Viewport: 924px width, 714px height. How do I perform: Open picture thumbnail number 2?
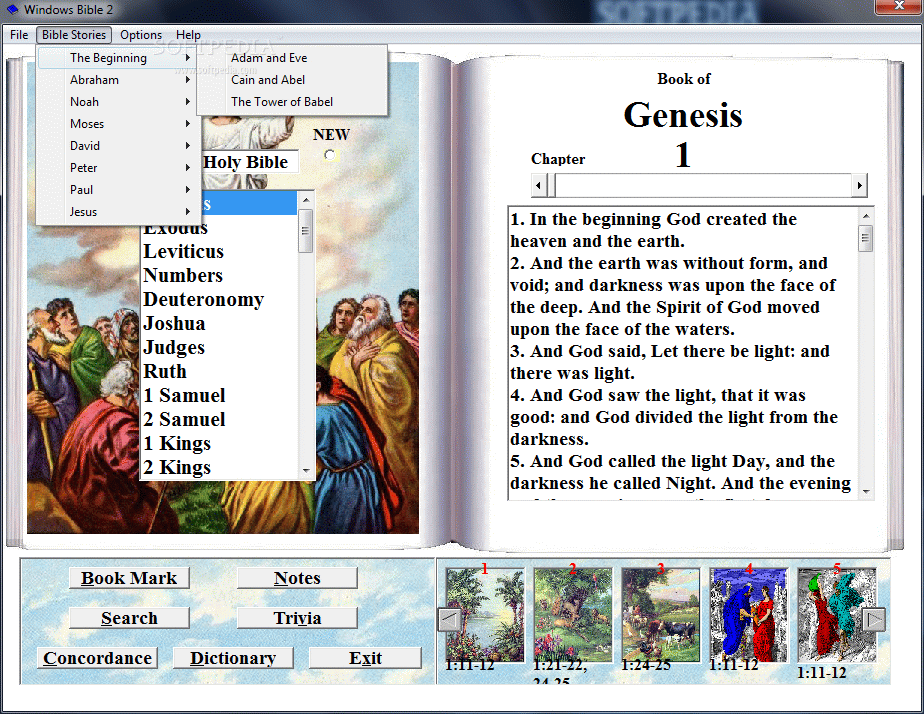pyautogui.click(x=573, y=615)
